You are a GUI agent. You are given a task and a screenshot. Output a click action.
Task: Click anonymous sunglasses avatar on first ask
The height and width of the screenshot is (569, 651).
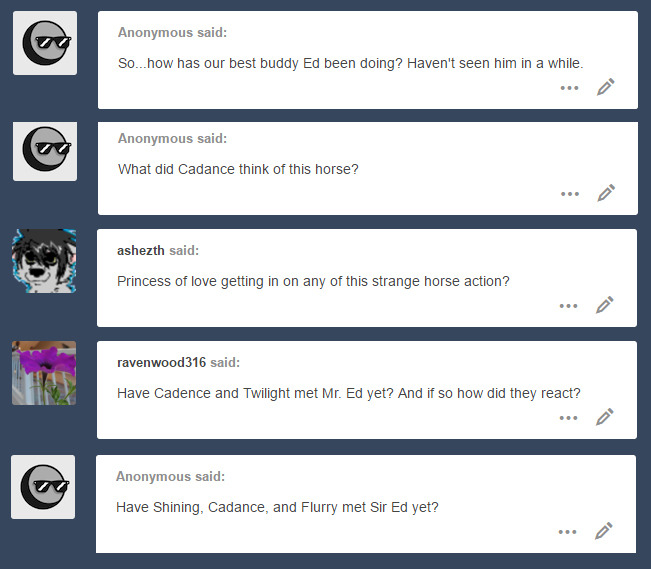point(45,43)
